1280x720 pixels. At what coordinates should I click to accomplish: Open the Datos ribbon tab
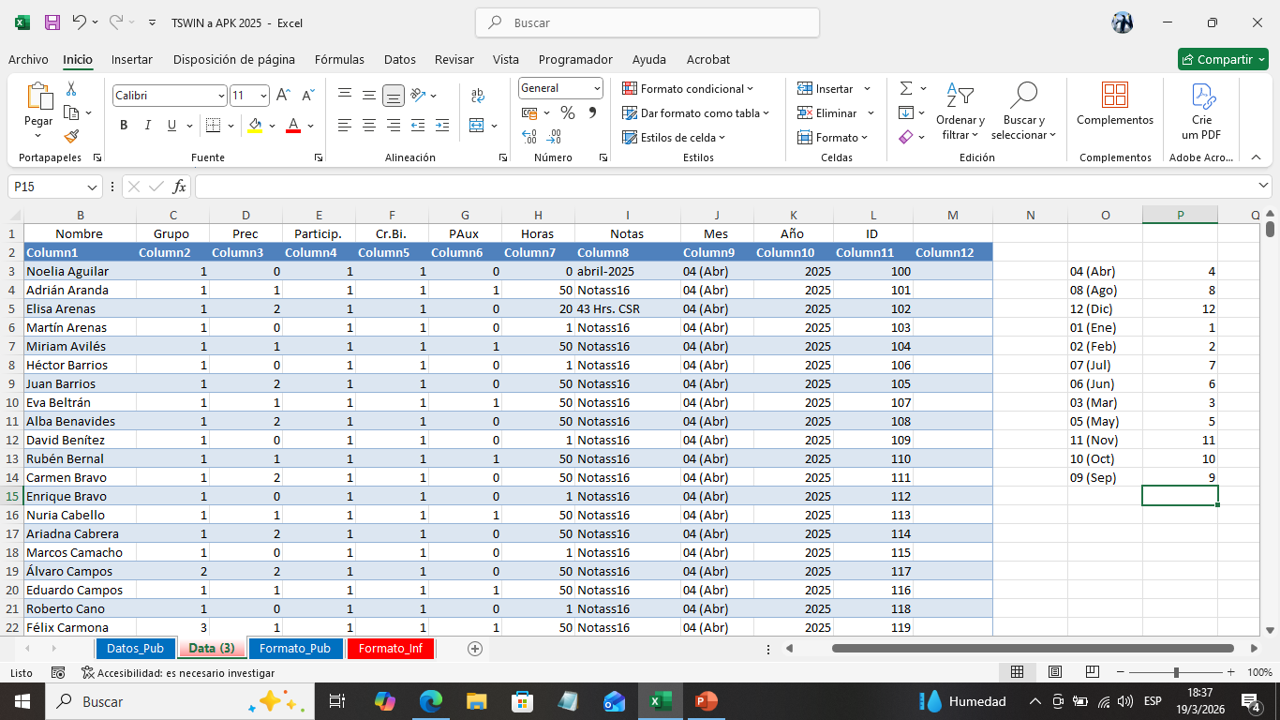click(400, 59)
